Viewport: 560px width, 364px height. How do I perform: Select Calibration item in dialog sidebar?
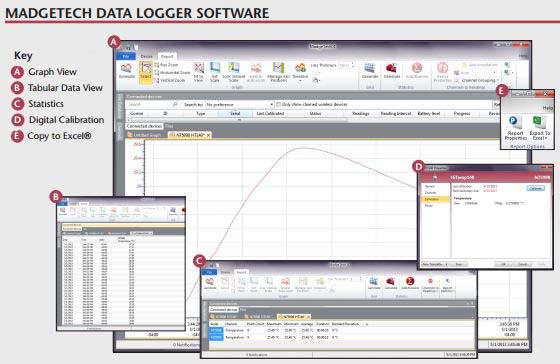[435, 199]
